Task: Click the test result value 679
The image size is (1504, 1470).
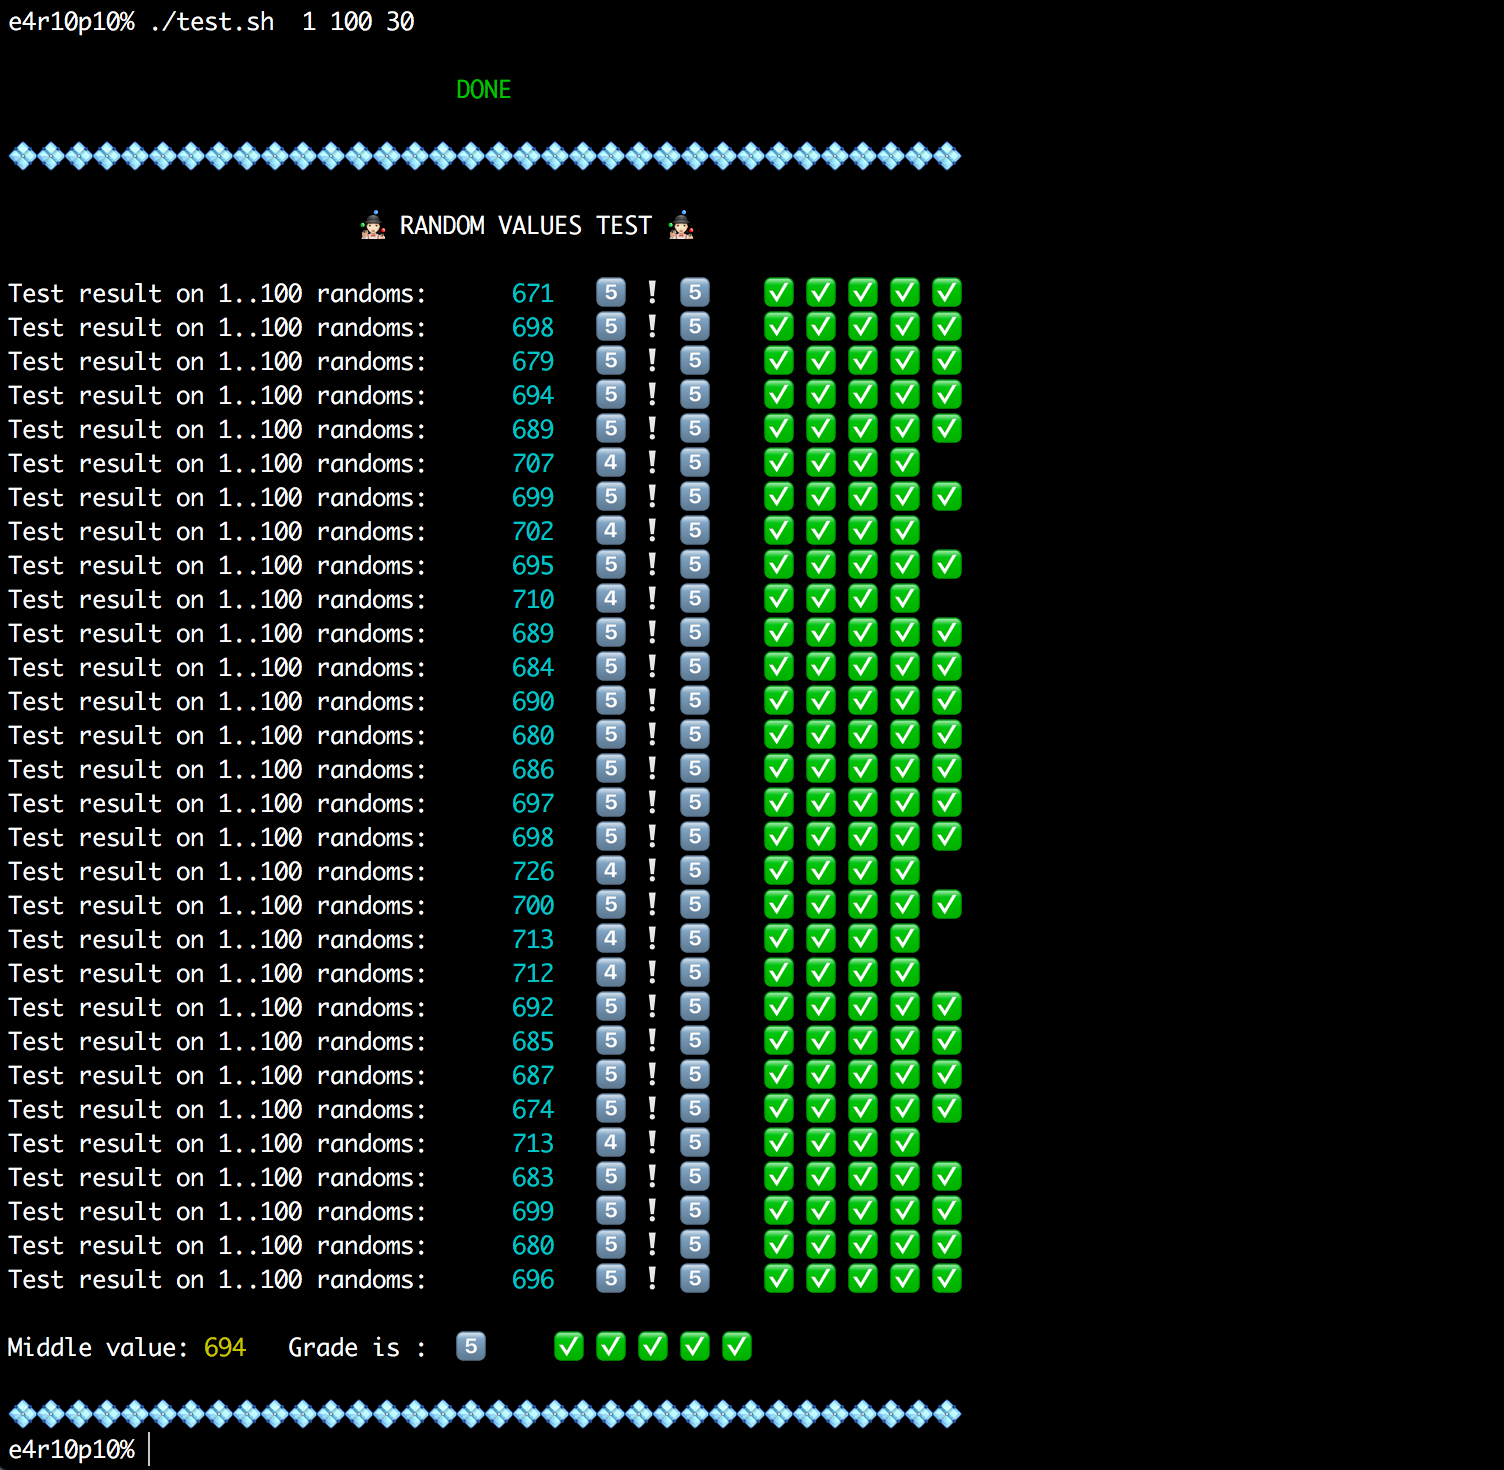Action: tap(533, 361)
